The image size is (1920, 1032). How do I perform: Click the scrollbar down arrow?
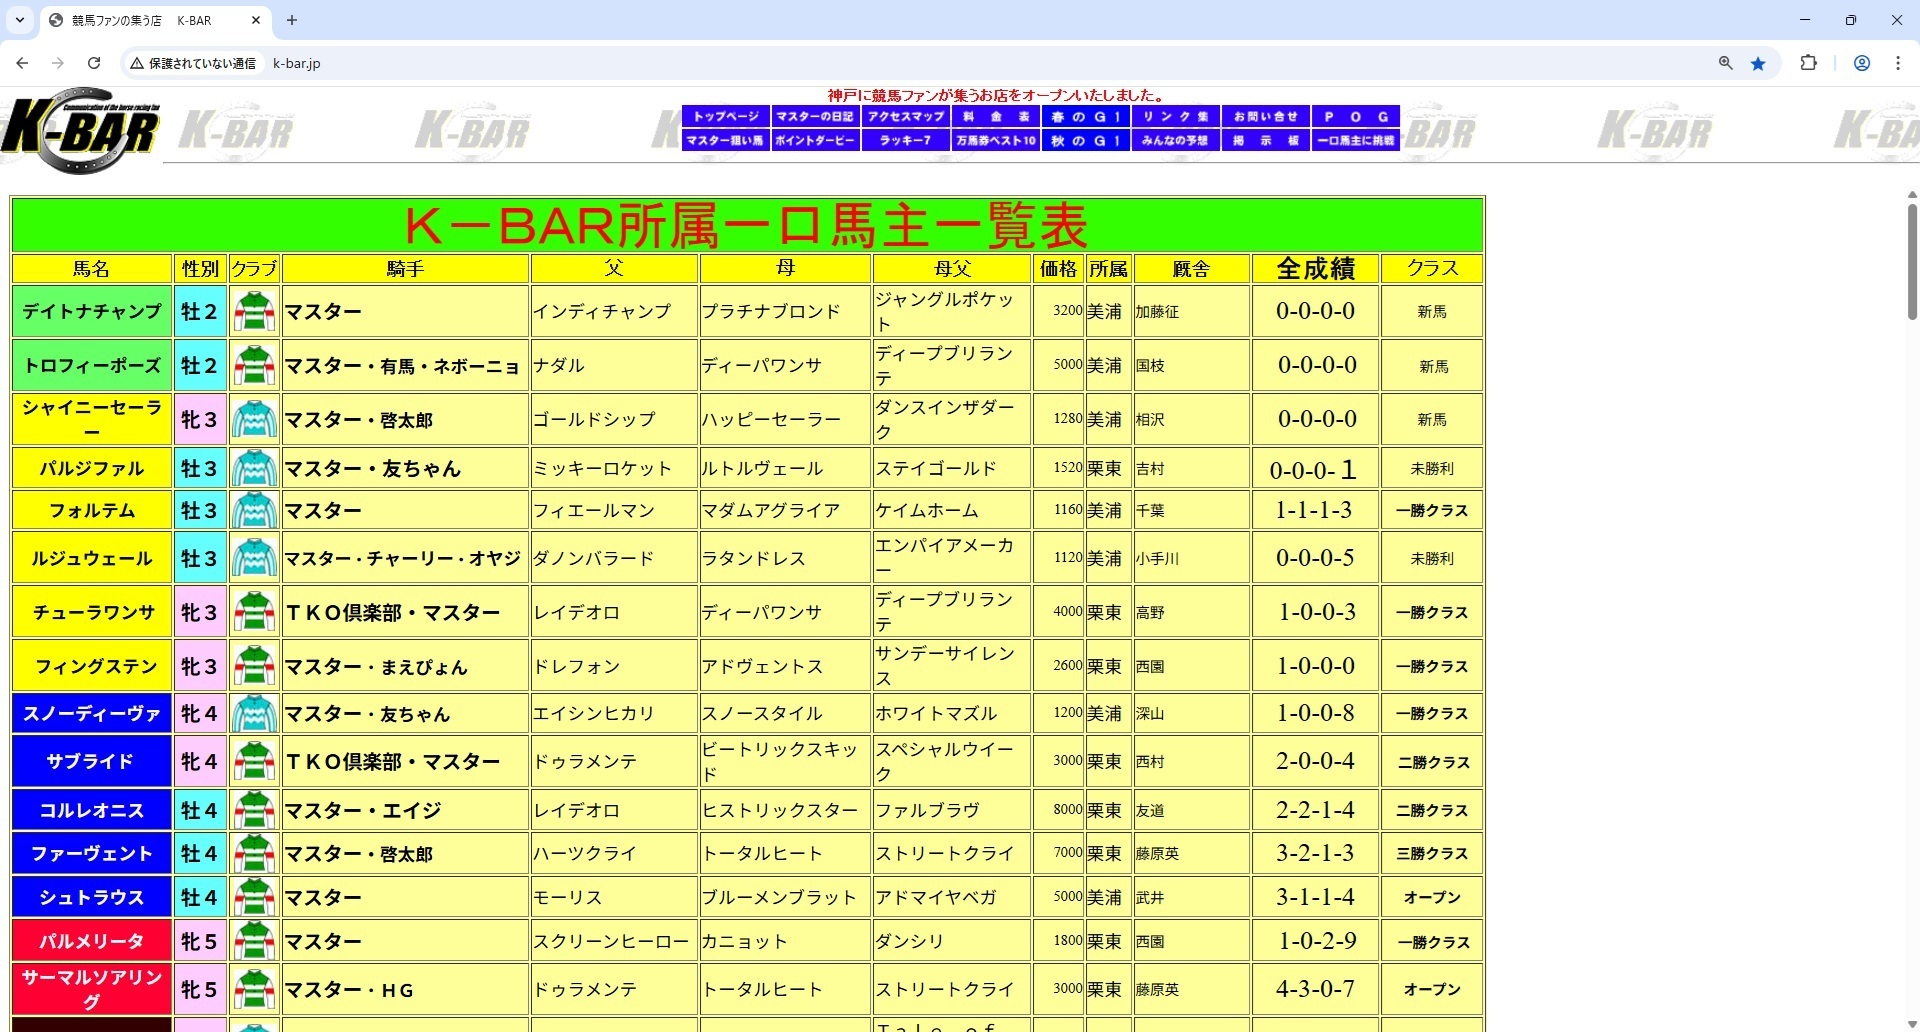1912,1024
